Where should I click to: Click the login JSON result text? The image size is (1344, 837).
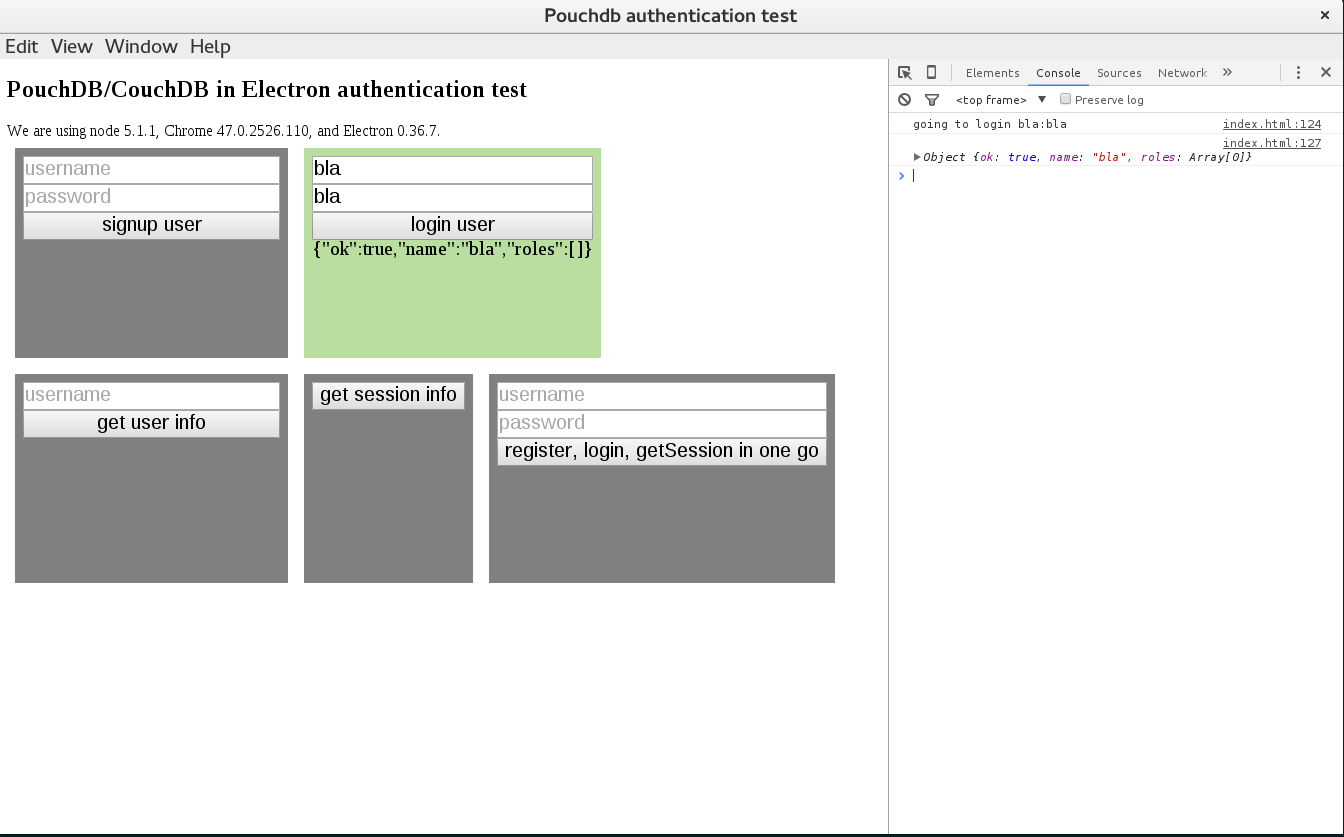tap(453, 249)
